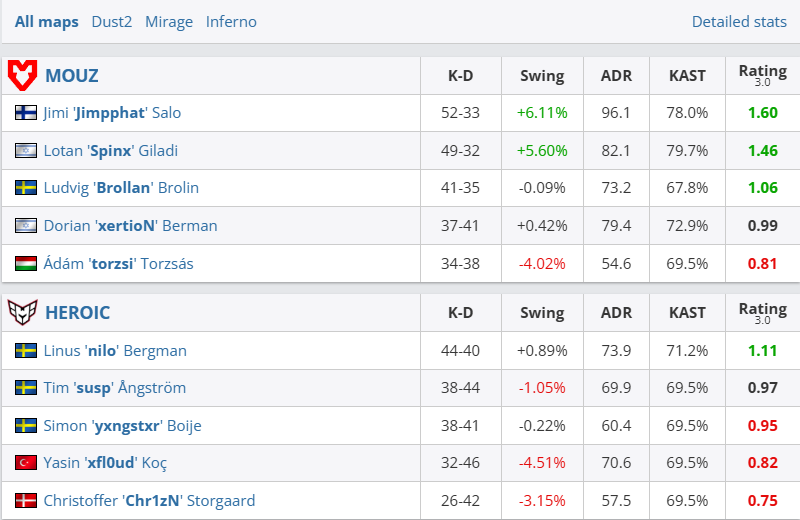Switch to the Dust2 map tab
Screen dimensions: 800x520
[111, 22]
